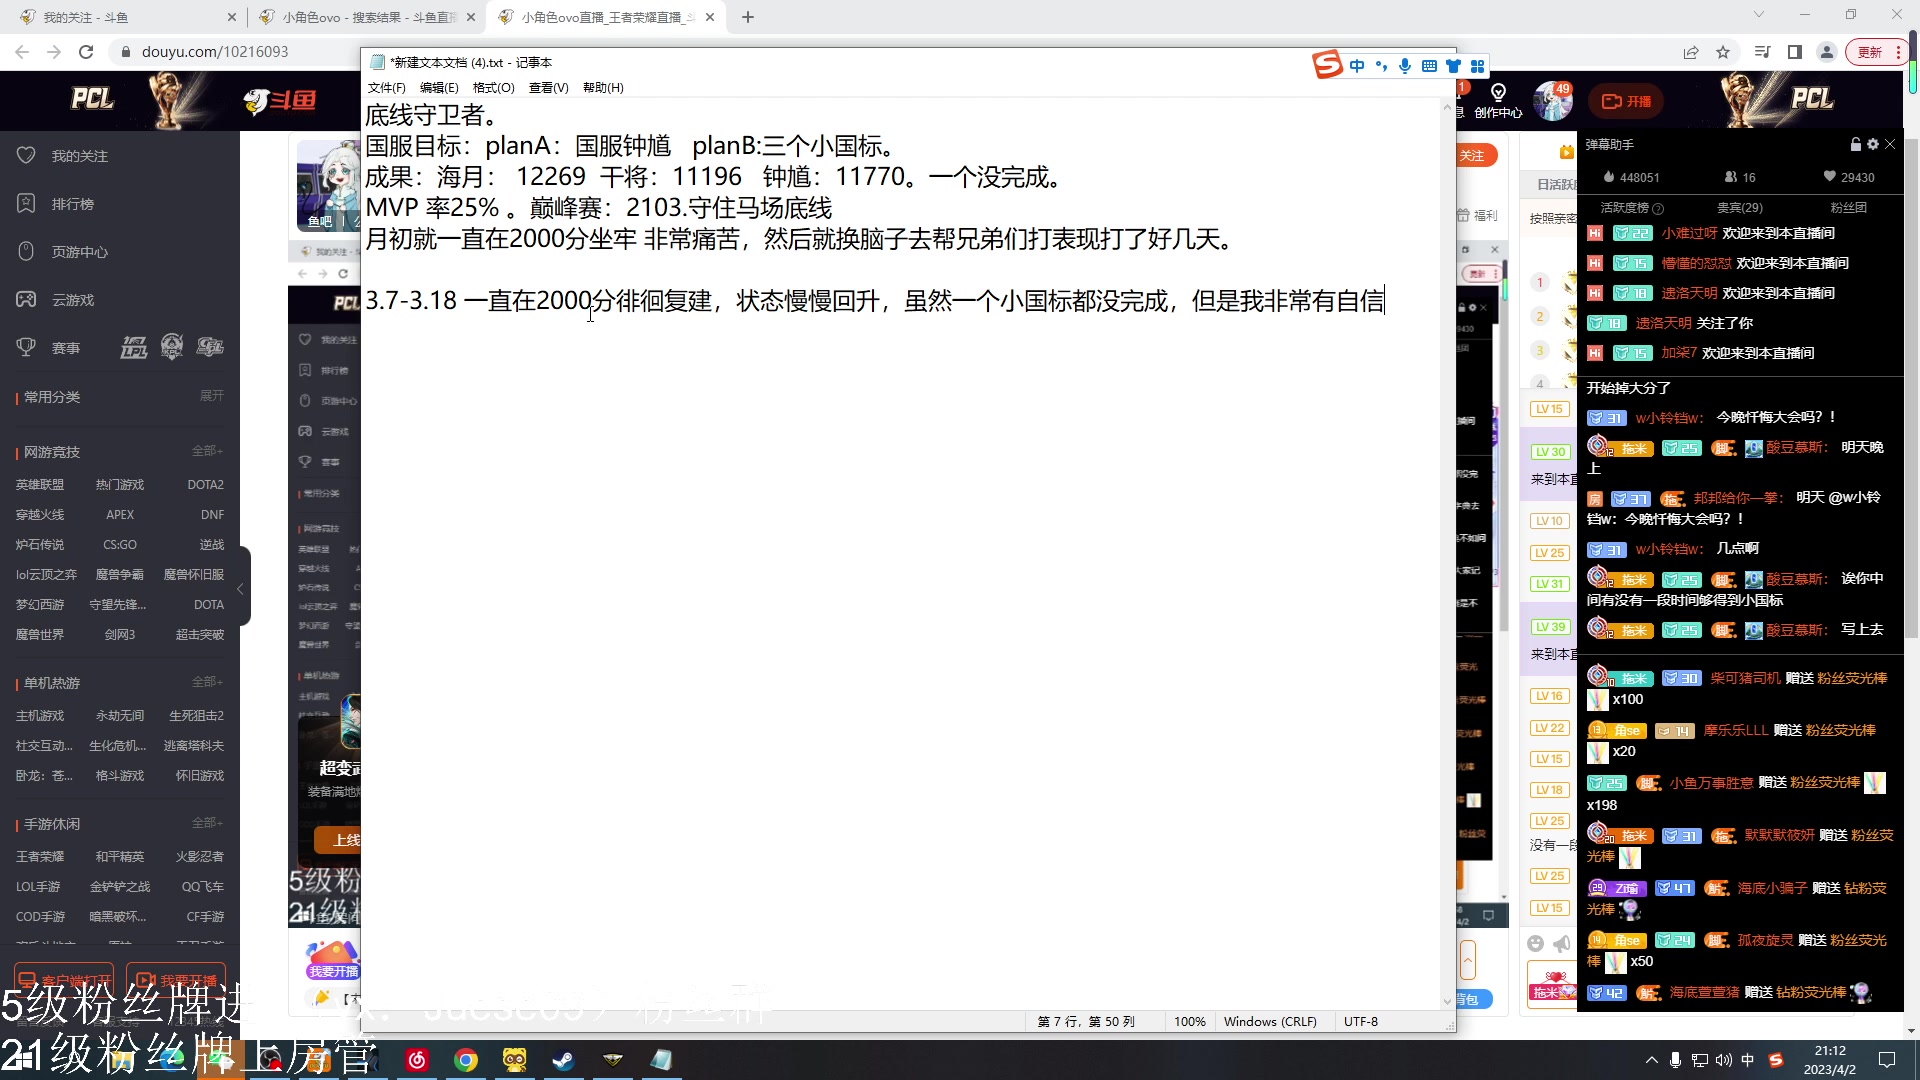1920x1080 pixels.
Task: Click the emoji smiley icon in chat
Action: 1536,944
